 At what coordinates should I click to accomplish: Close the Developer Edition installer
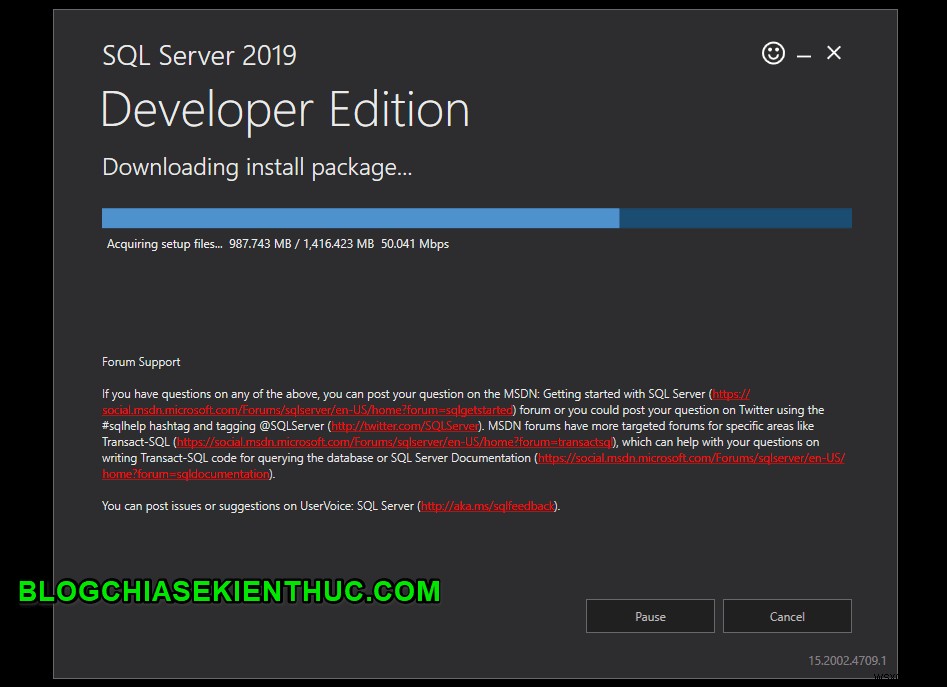pyautogui.click(x=834, y=53)
